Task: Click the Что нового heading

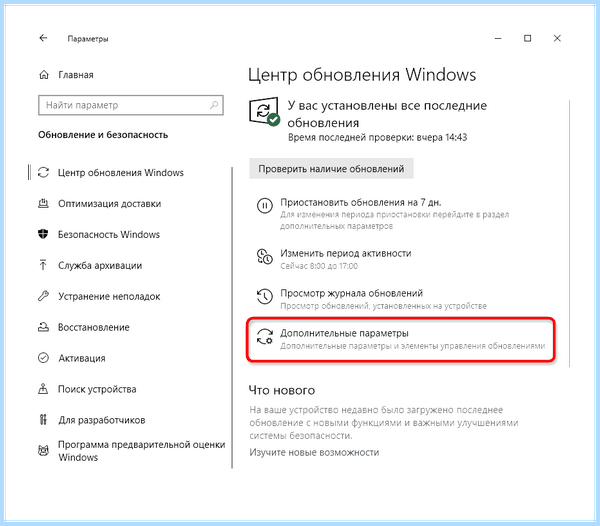Action: 282,390
